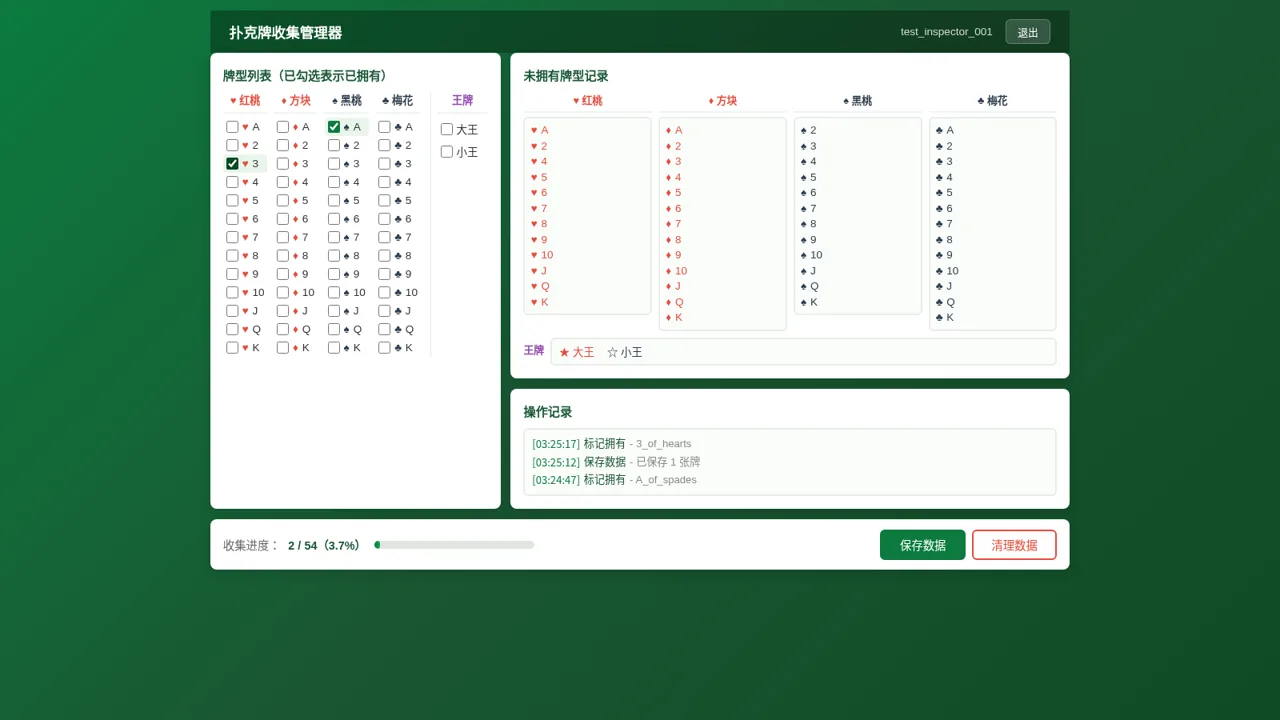The height and width of the screenshot is (720, 1280).
Task: Click 黑桃 header in unowned records
Action: 858,101
